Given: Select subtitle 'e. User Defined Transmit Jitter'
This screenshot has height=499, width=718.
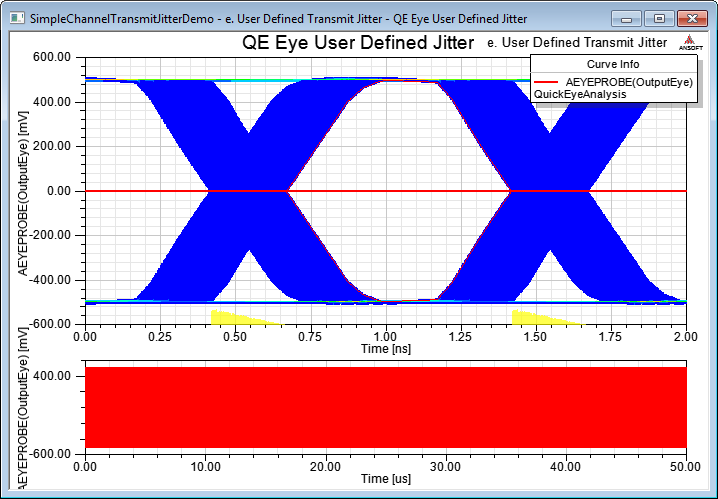Looking at the screenshot, I should [577, 43].
